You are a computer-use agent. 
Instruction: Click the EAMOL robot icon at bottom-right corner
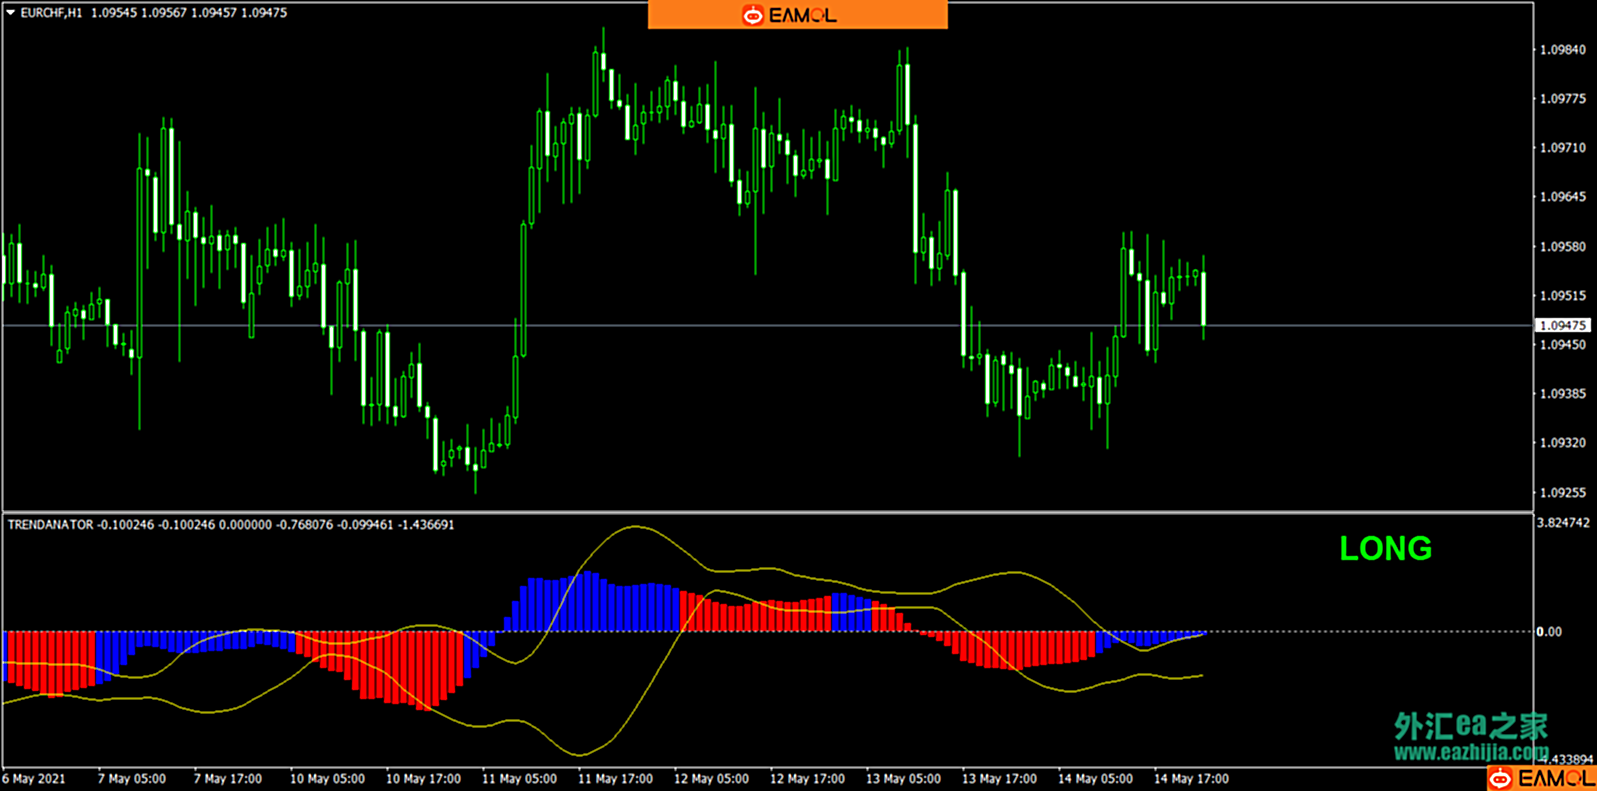1500,779
